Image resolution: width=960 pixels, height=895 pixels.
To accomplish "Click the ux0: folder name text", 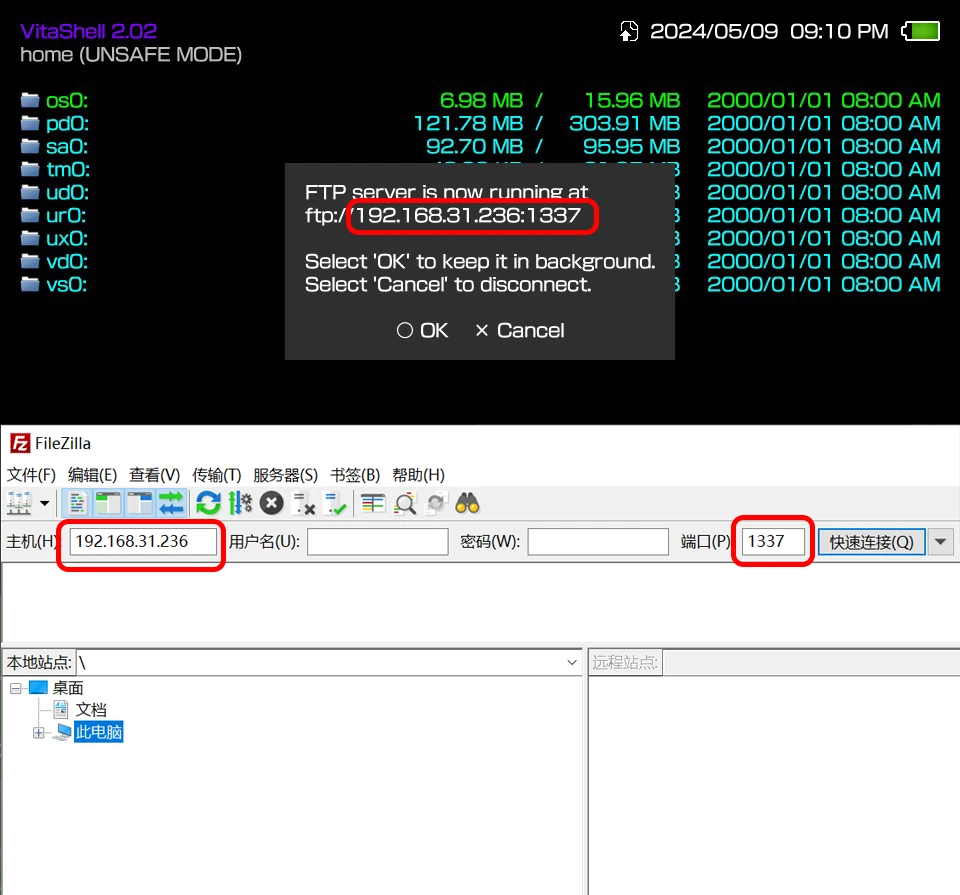I will point(67,239).
